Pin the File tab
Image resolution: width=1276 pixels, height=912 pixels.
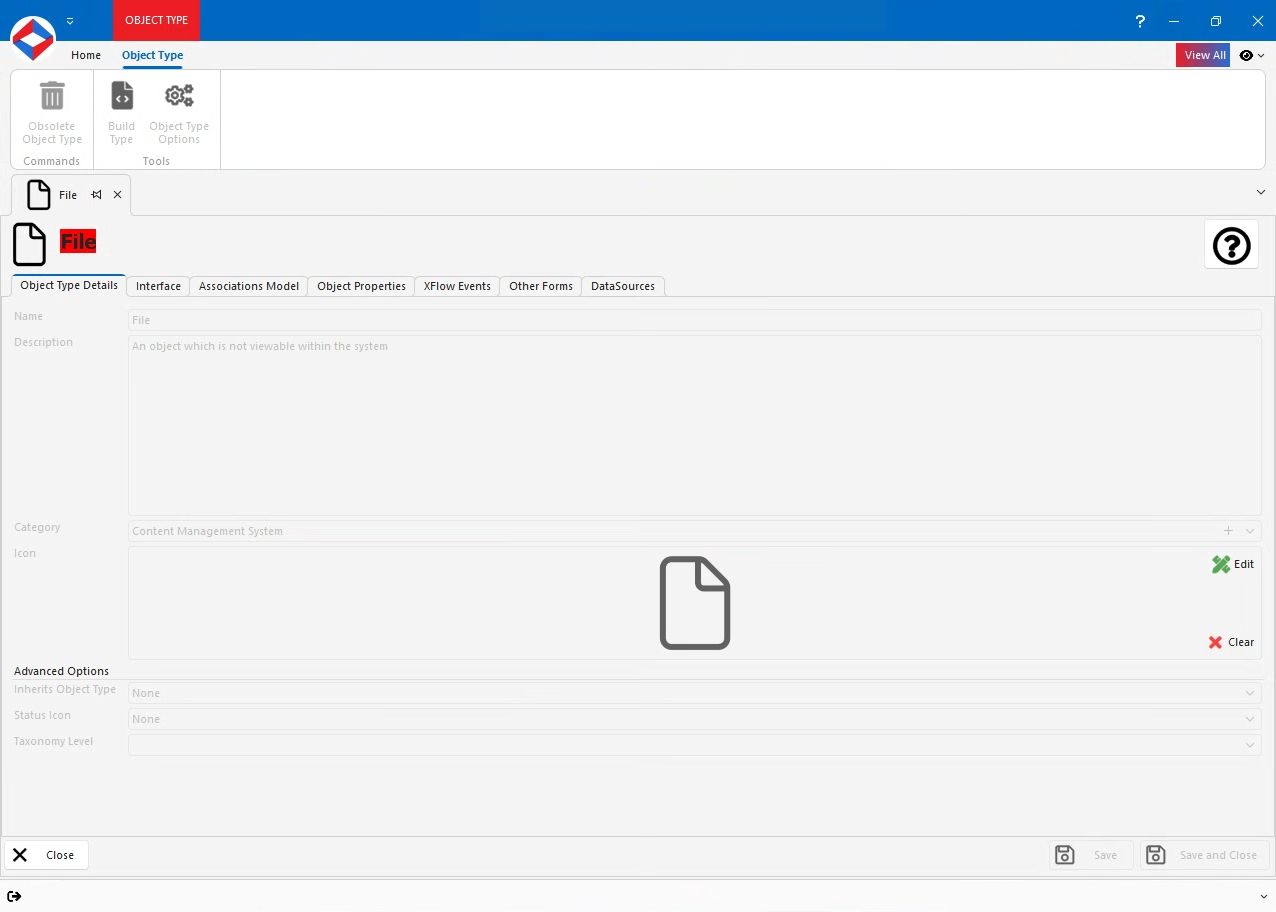[96, 194]
